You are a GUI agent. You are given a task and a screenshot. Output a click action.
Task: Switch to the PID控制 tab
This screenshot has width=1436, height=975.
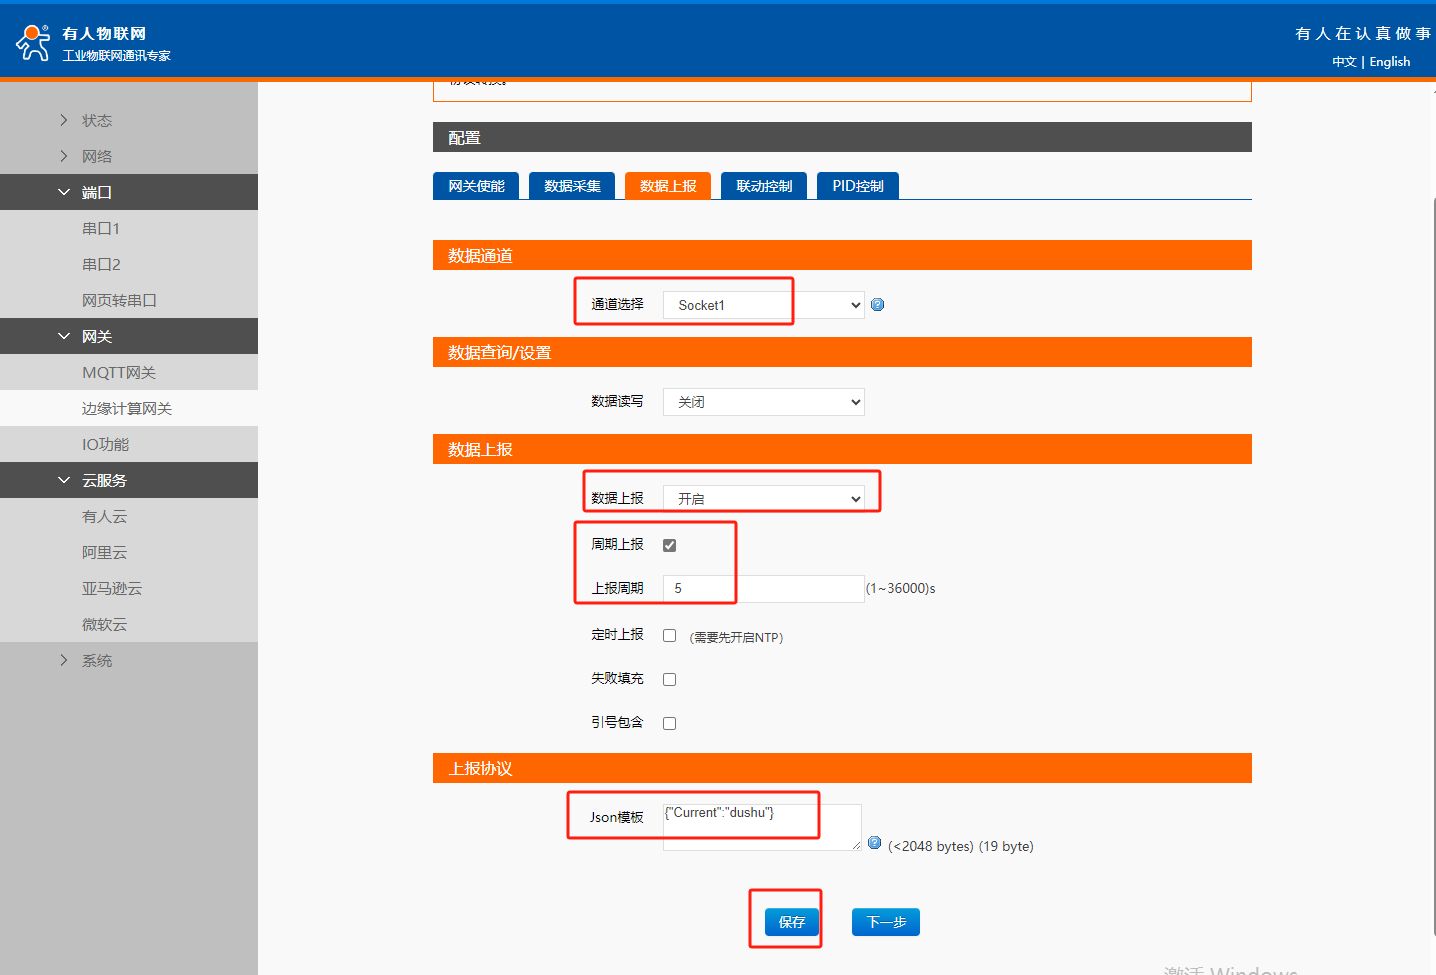click(x=857, y=186)
